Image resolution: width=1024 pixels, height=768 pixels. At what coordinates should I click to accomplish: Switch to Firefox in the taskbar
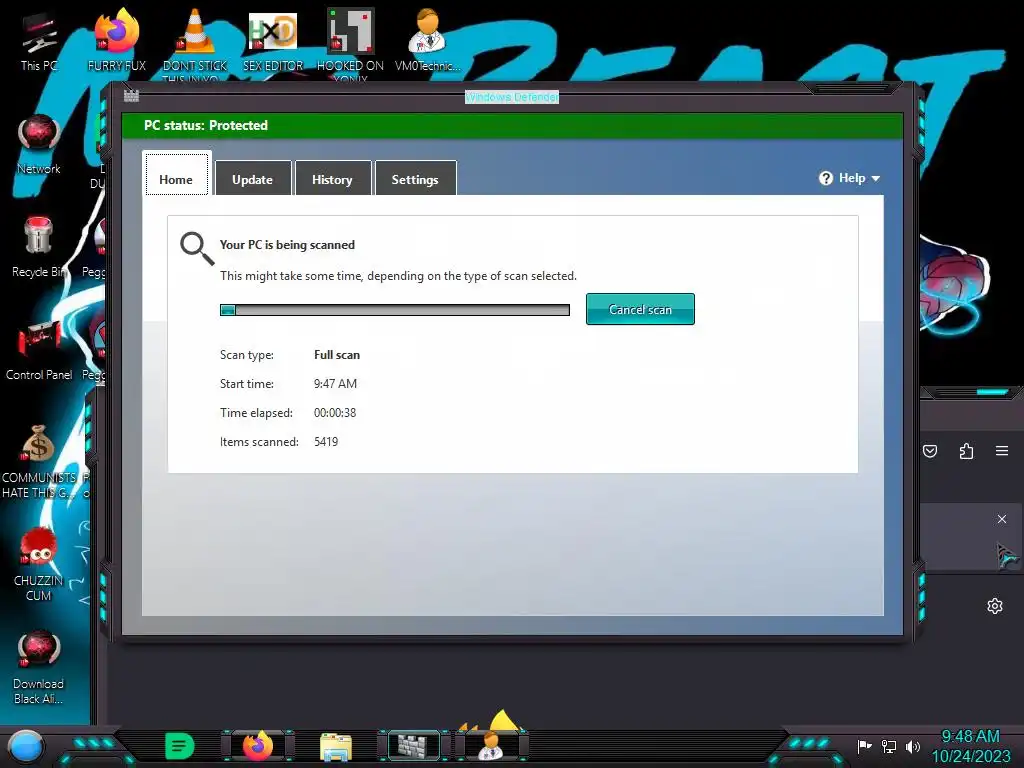[258, 746]
